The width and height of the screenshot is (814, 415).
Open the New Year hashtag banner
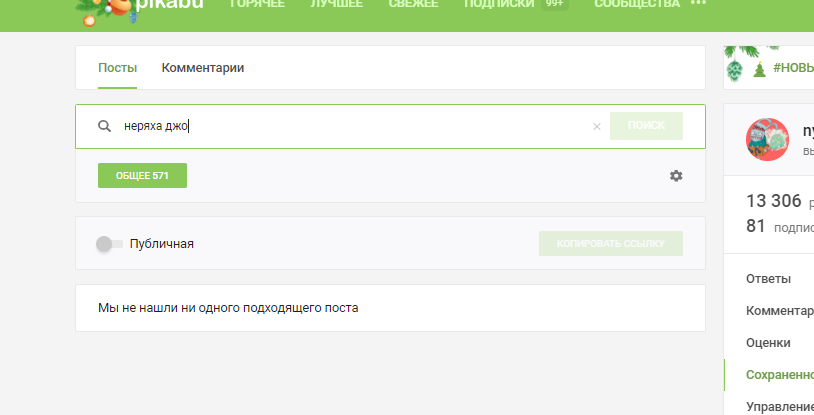(x=769, y=68)
